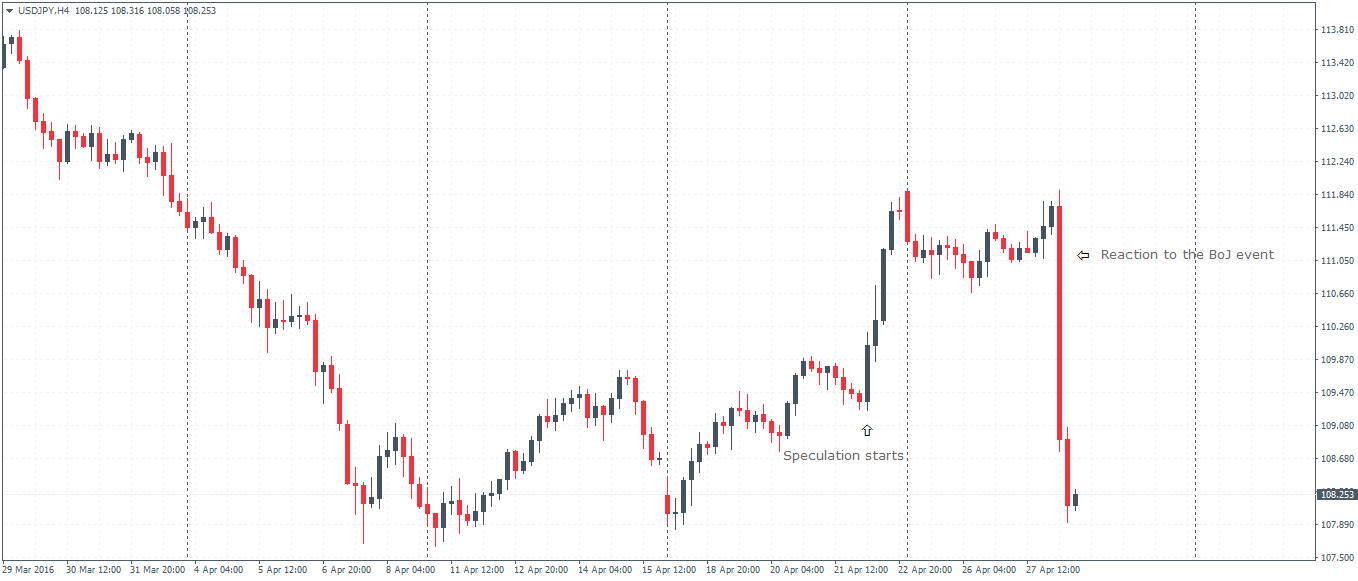Click the 'Reaction to the BoJ event' label

[1187, 255]
